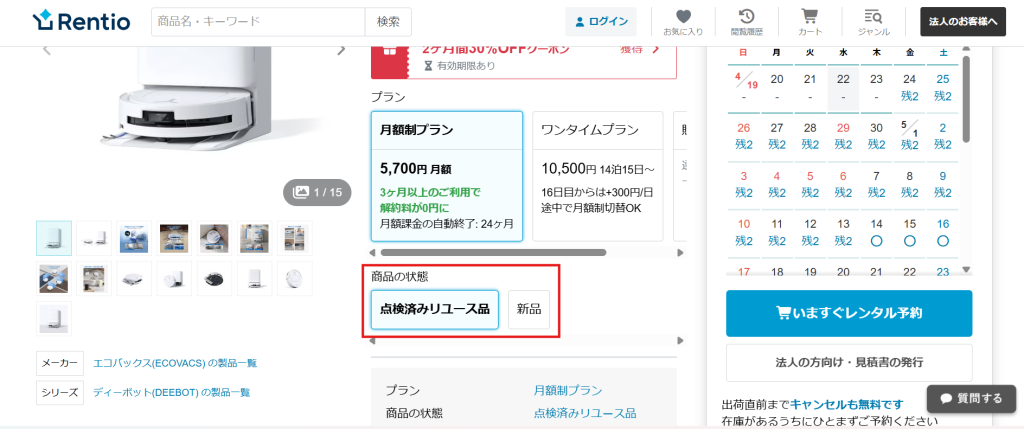Image resolution: width=1024 pixels, height=429 pixels.
Task: Click the シリーズ label
Action: (x=60, y=392)
